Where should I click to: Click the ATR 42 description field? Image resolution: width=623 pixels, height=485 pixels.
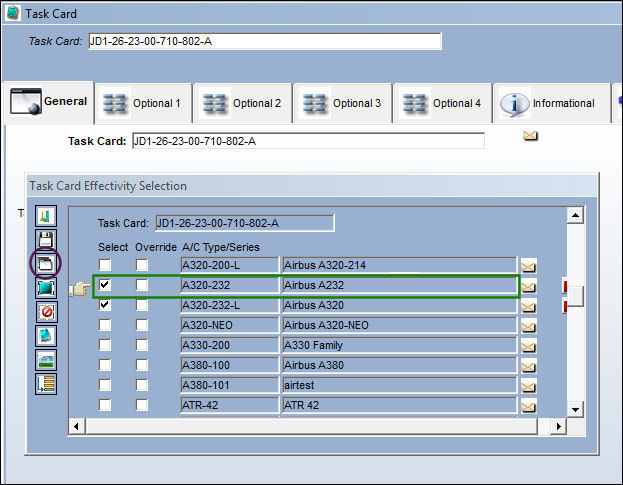pyautogui.click(x=399, y=405)
